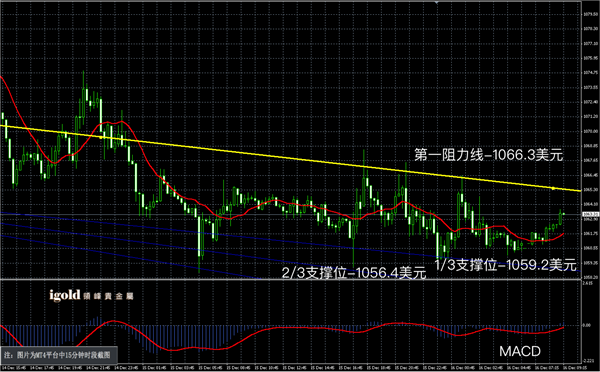Click the MACD 0.00 level label
The width and height of the screenshot is (600, 372).
[x=587, y=325]
